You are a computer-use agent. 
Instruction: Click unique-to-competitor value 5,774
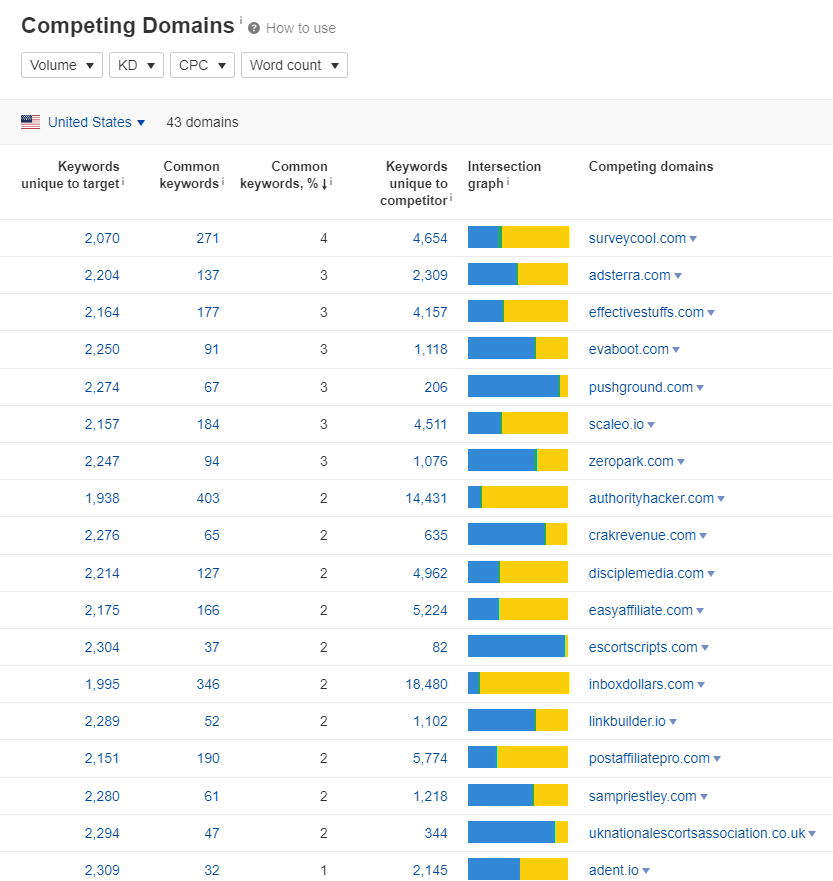(430, 759)
